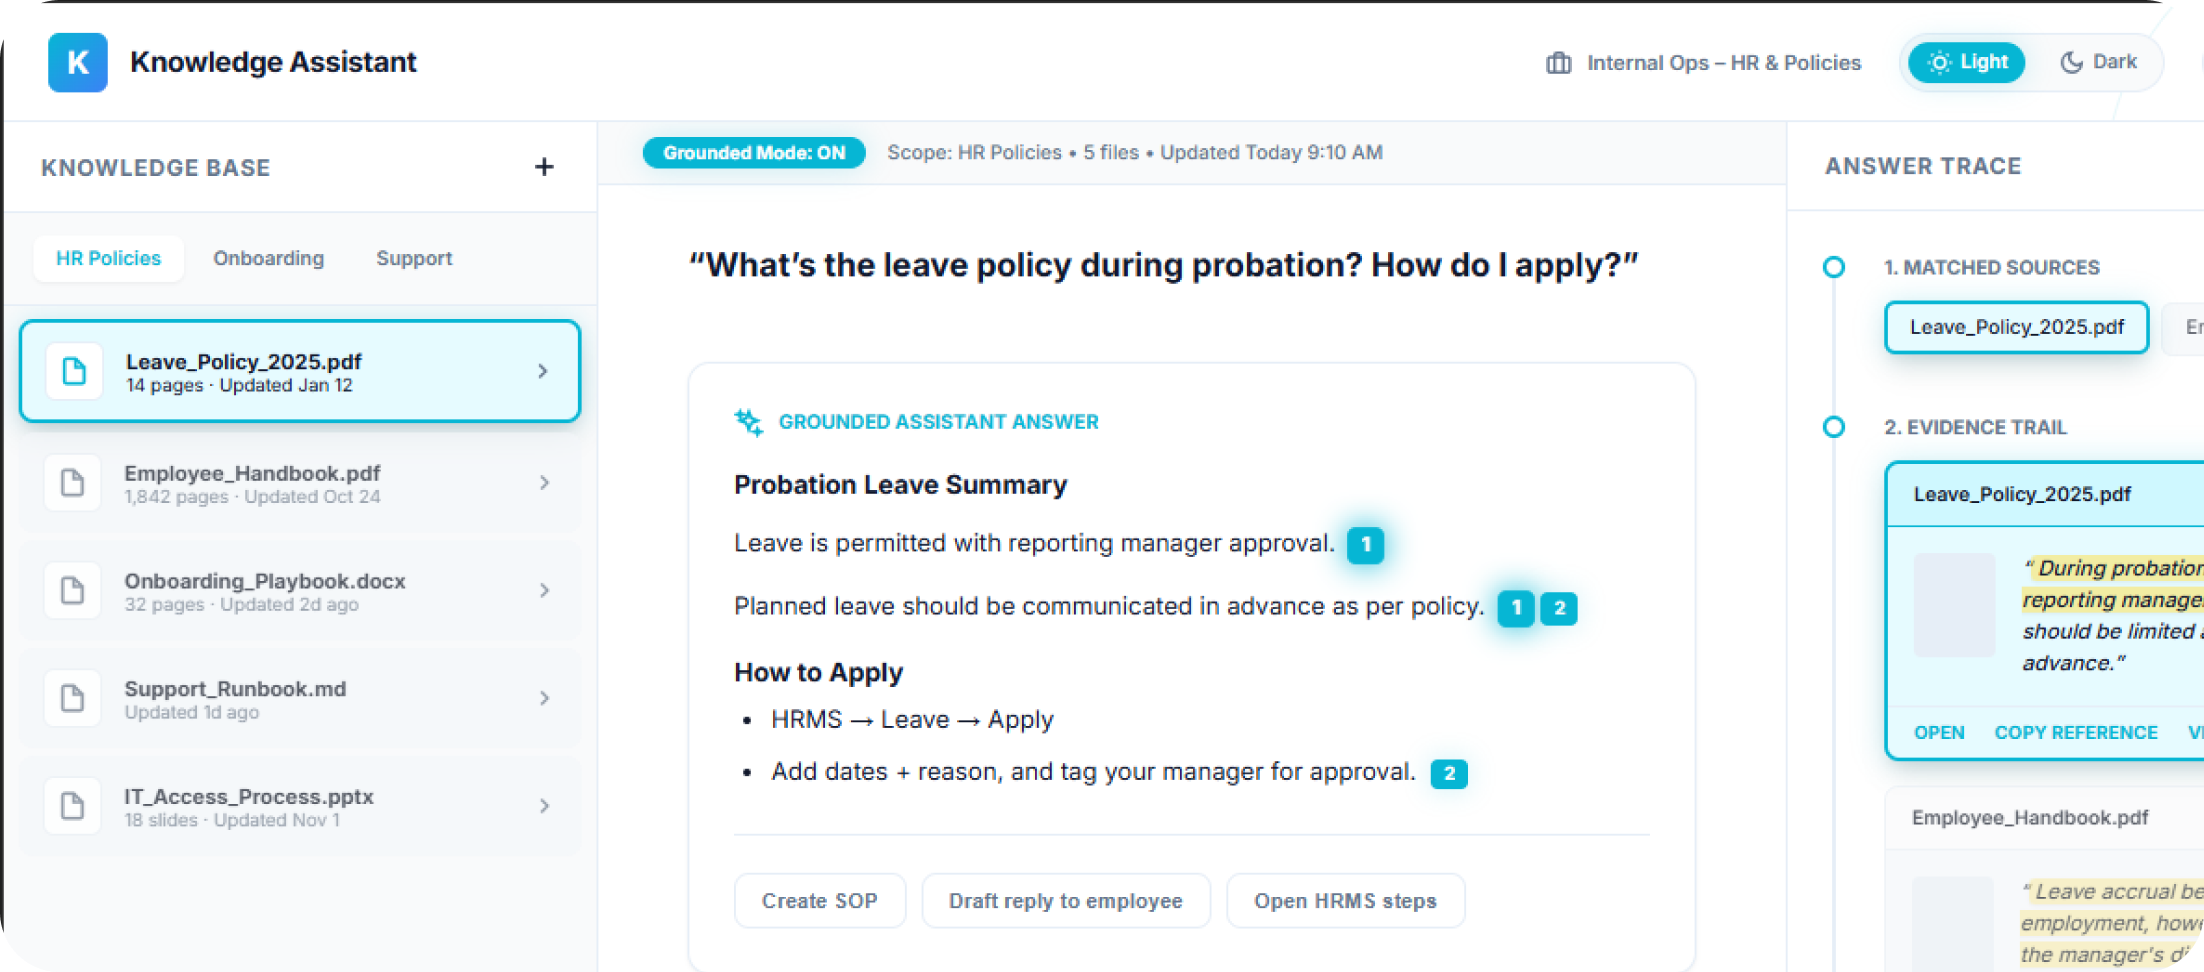Click the IT_Access_Process.pptx file icon
This screenshot has width=2204, height=972.
click(x=73, y=806)
